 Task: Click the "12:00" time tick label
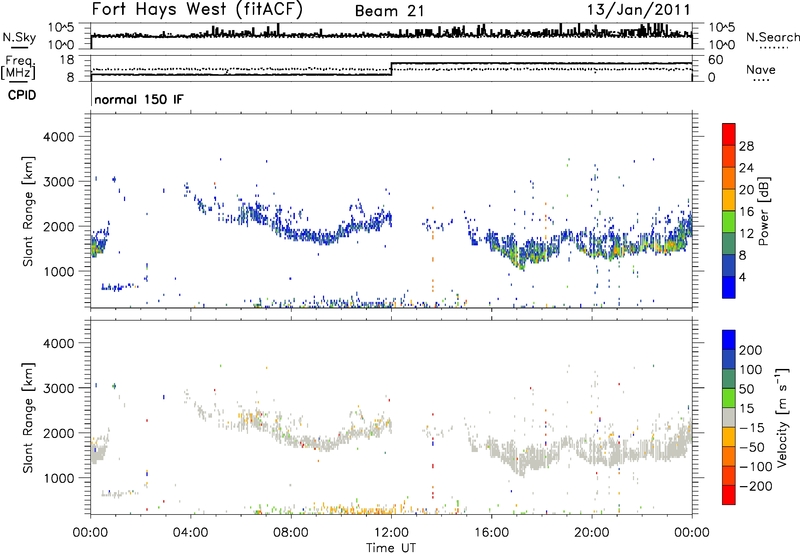coord(391,533)
